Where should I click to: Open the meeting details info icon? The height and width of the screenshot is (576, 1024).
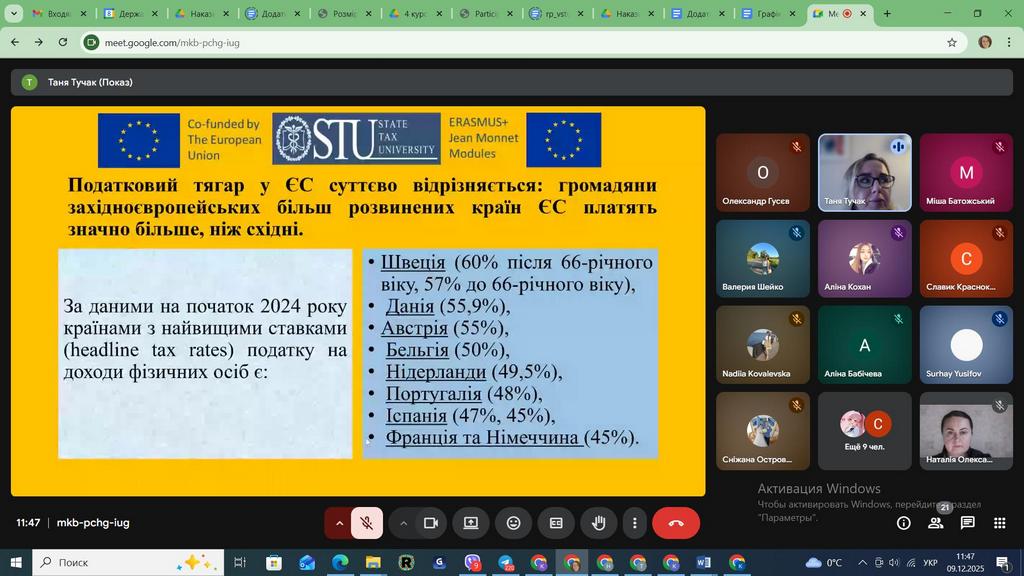(x=903, y=523)
